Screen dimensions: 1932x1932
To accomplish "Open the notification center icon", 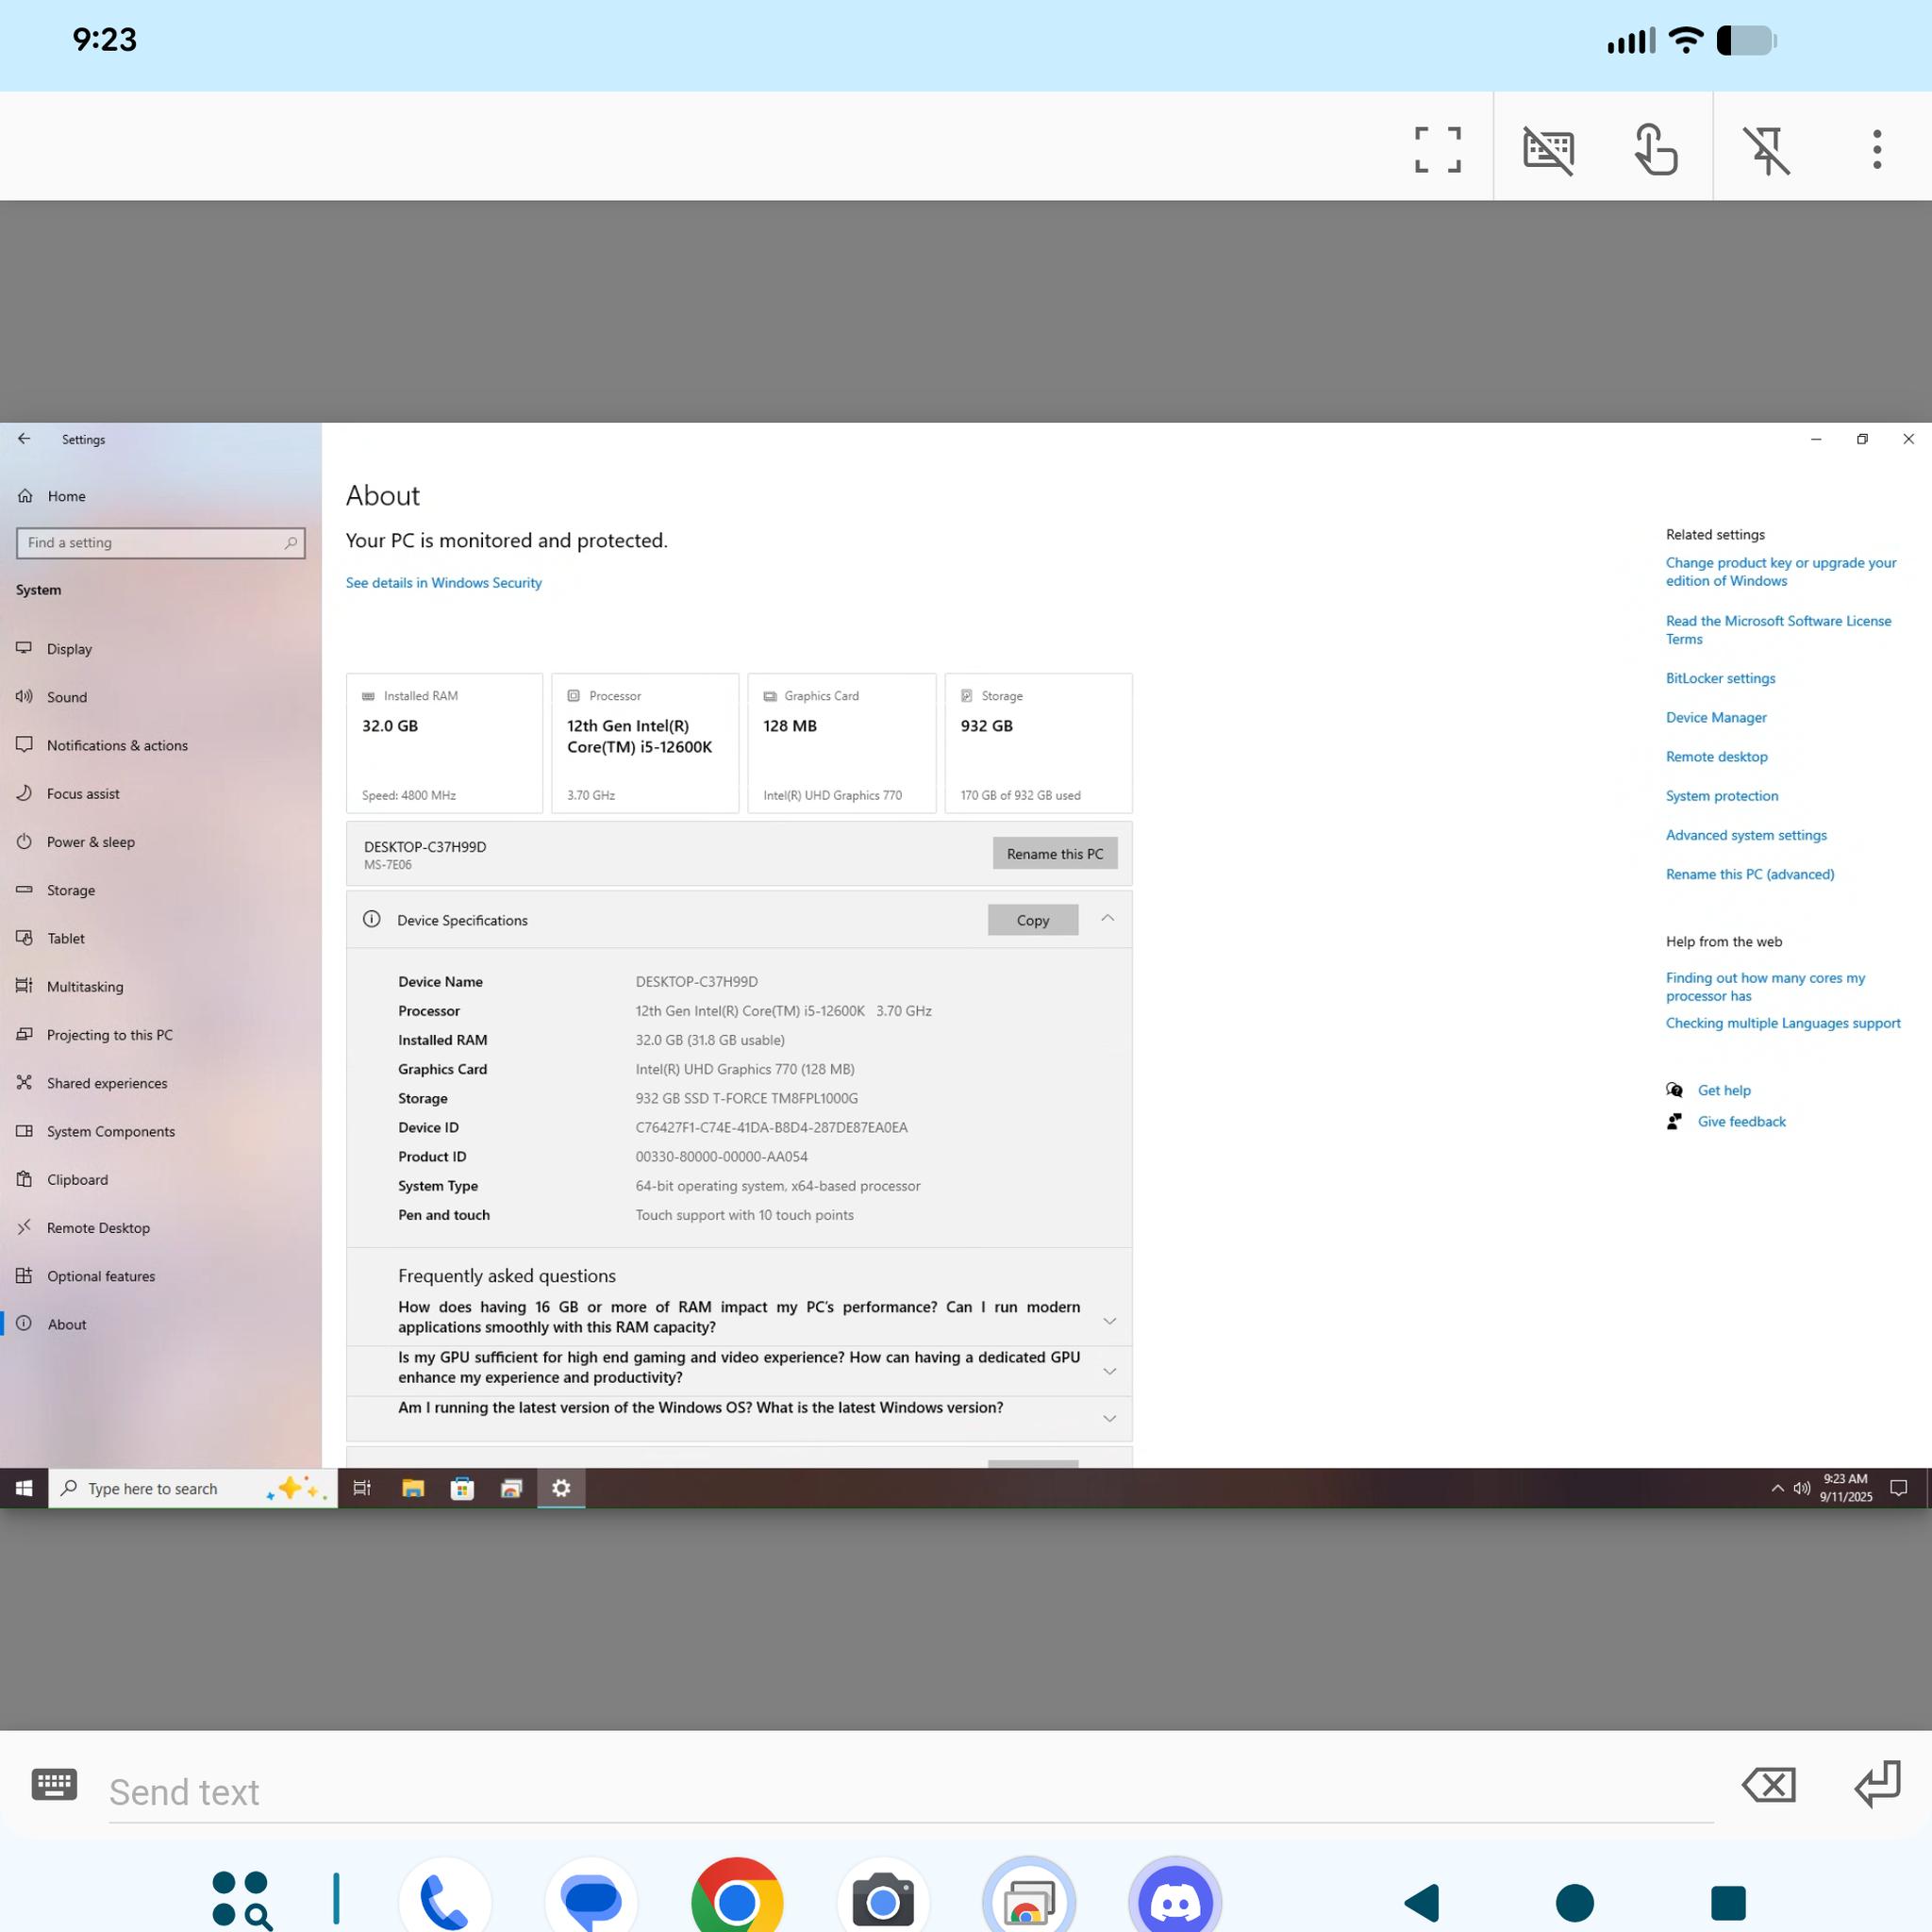I will pyautogui.click(x=1899, y=1488).
